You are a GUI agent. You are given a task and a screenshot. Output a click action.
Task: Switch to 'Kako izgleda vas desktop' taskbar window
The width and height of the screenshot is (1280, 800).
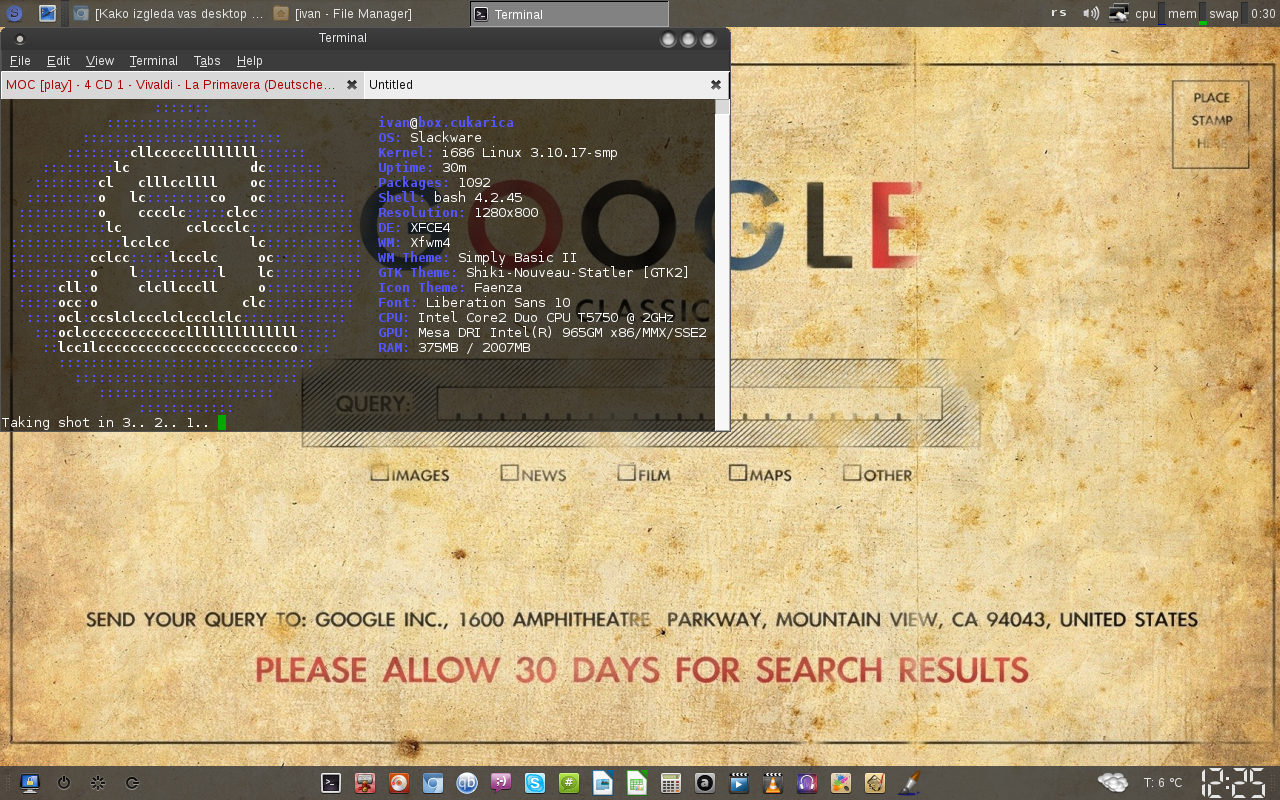[x=168, y=14]
